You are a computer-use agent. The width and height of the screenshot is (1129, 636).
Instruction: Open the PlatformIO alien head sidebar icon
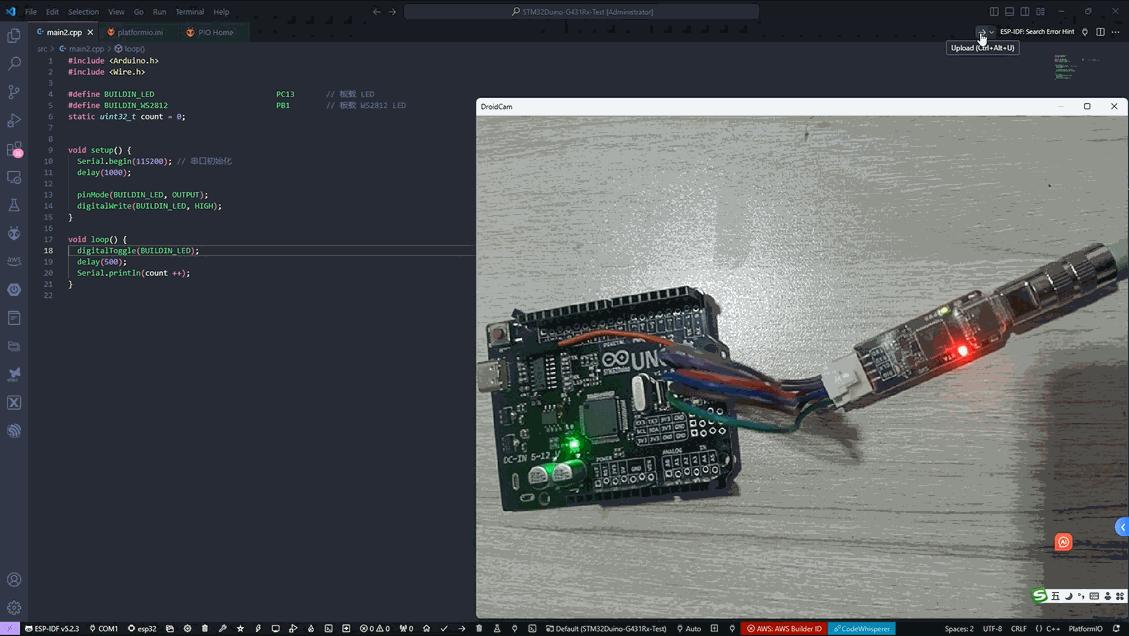click(x=14, y=233)
